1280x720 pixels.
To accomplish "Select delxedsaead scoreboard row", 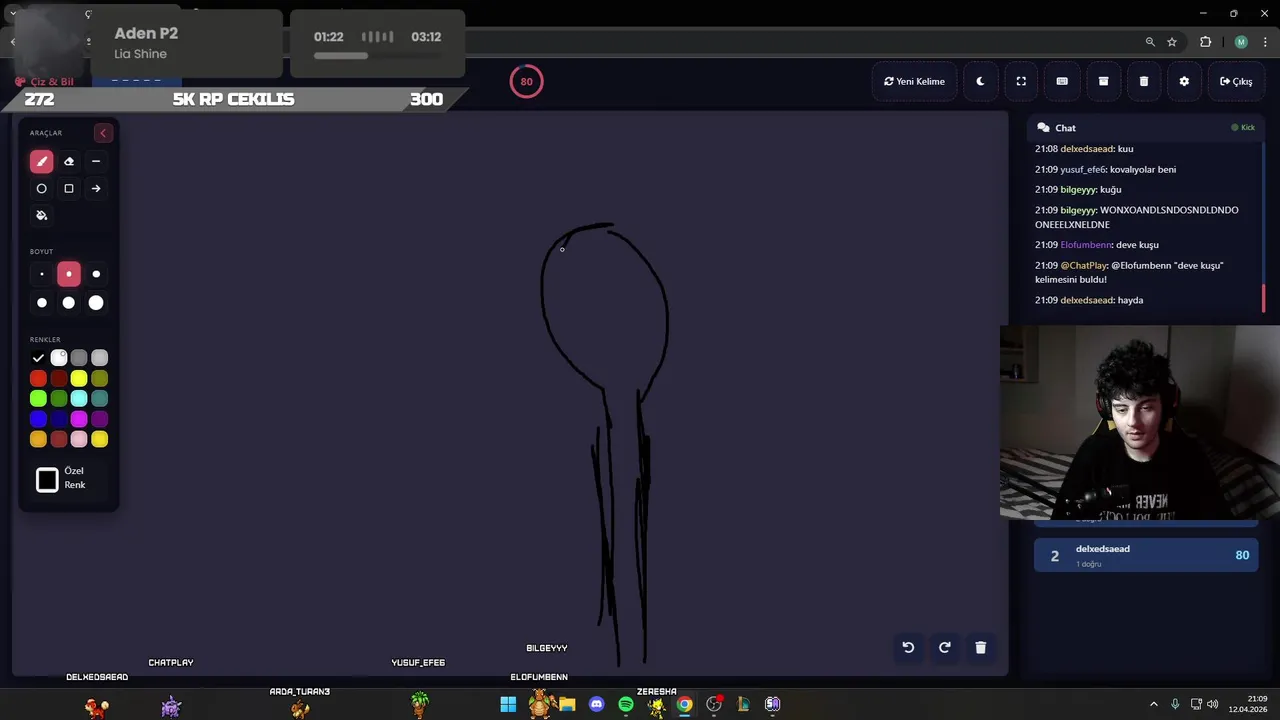I will 1146,555.
